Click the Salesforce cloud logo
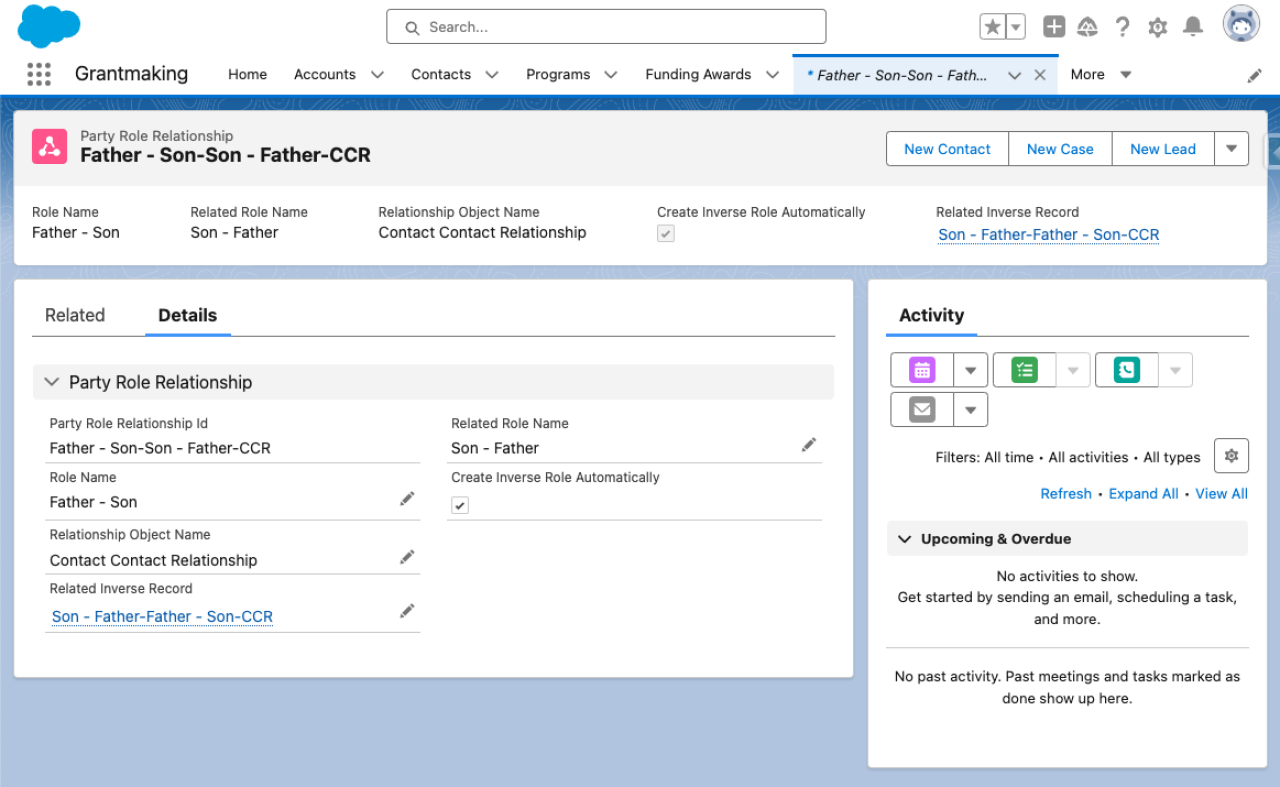 [49, 26]
